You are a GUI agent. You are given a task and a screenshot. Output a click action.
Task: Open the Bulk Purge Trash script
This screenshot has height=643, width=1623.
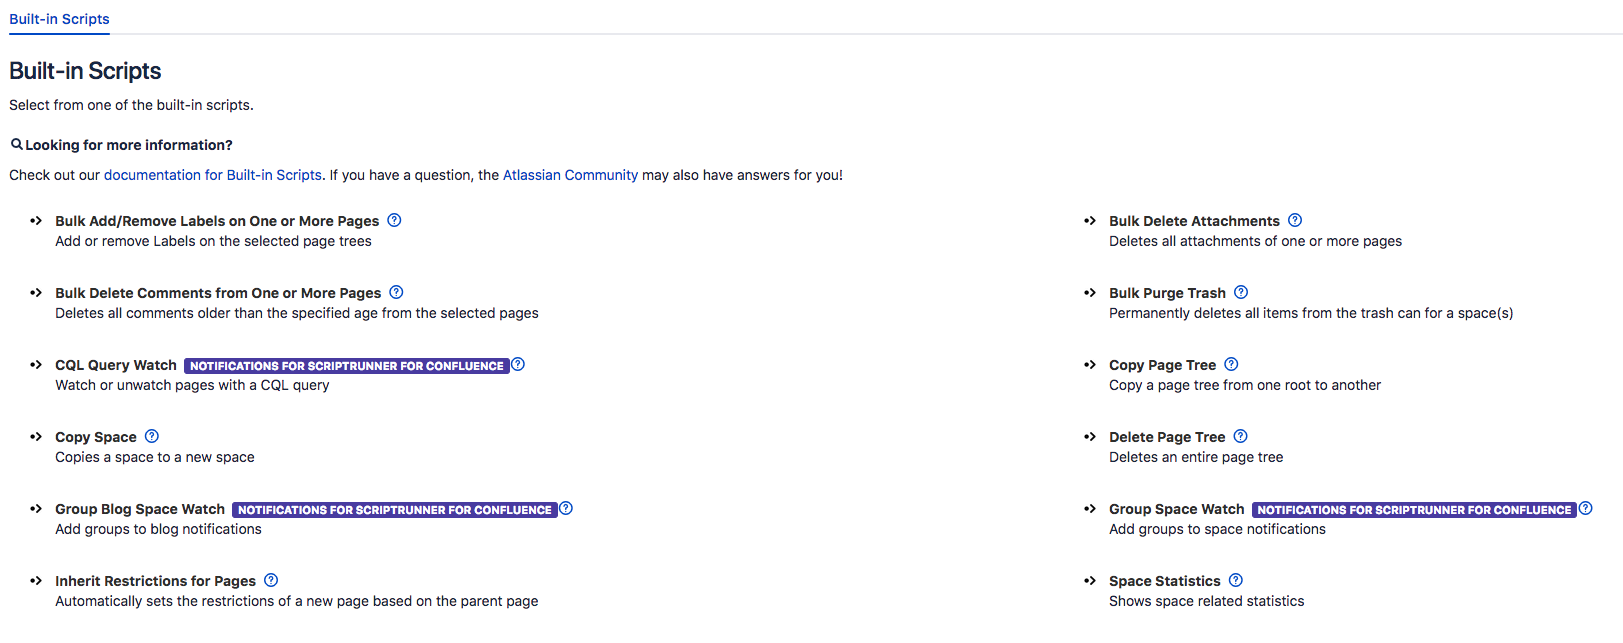pos(1167,293)
